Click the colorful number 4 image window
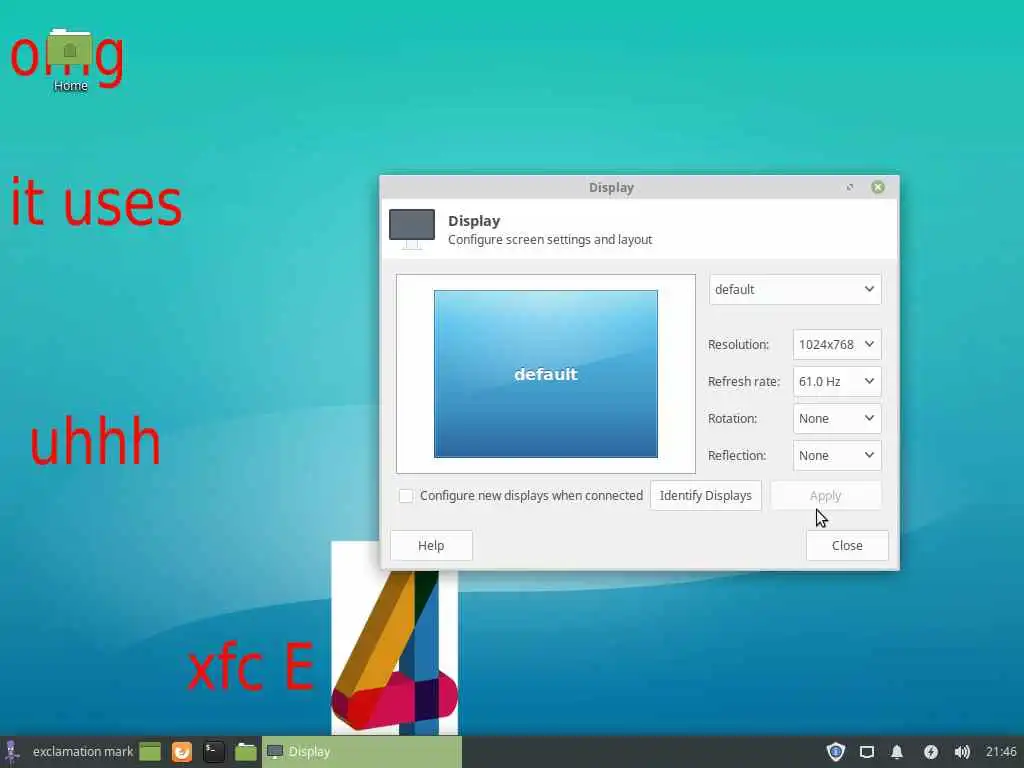The image size is (1024, 768). (394, 652)
